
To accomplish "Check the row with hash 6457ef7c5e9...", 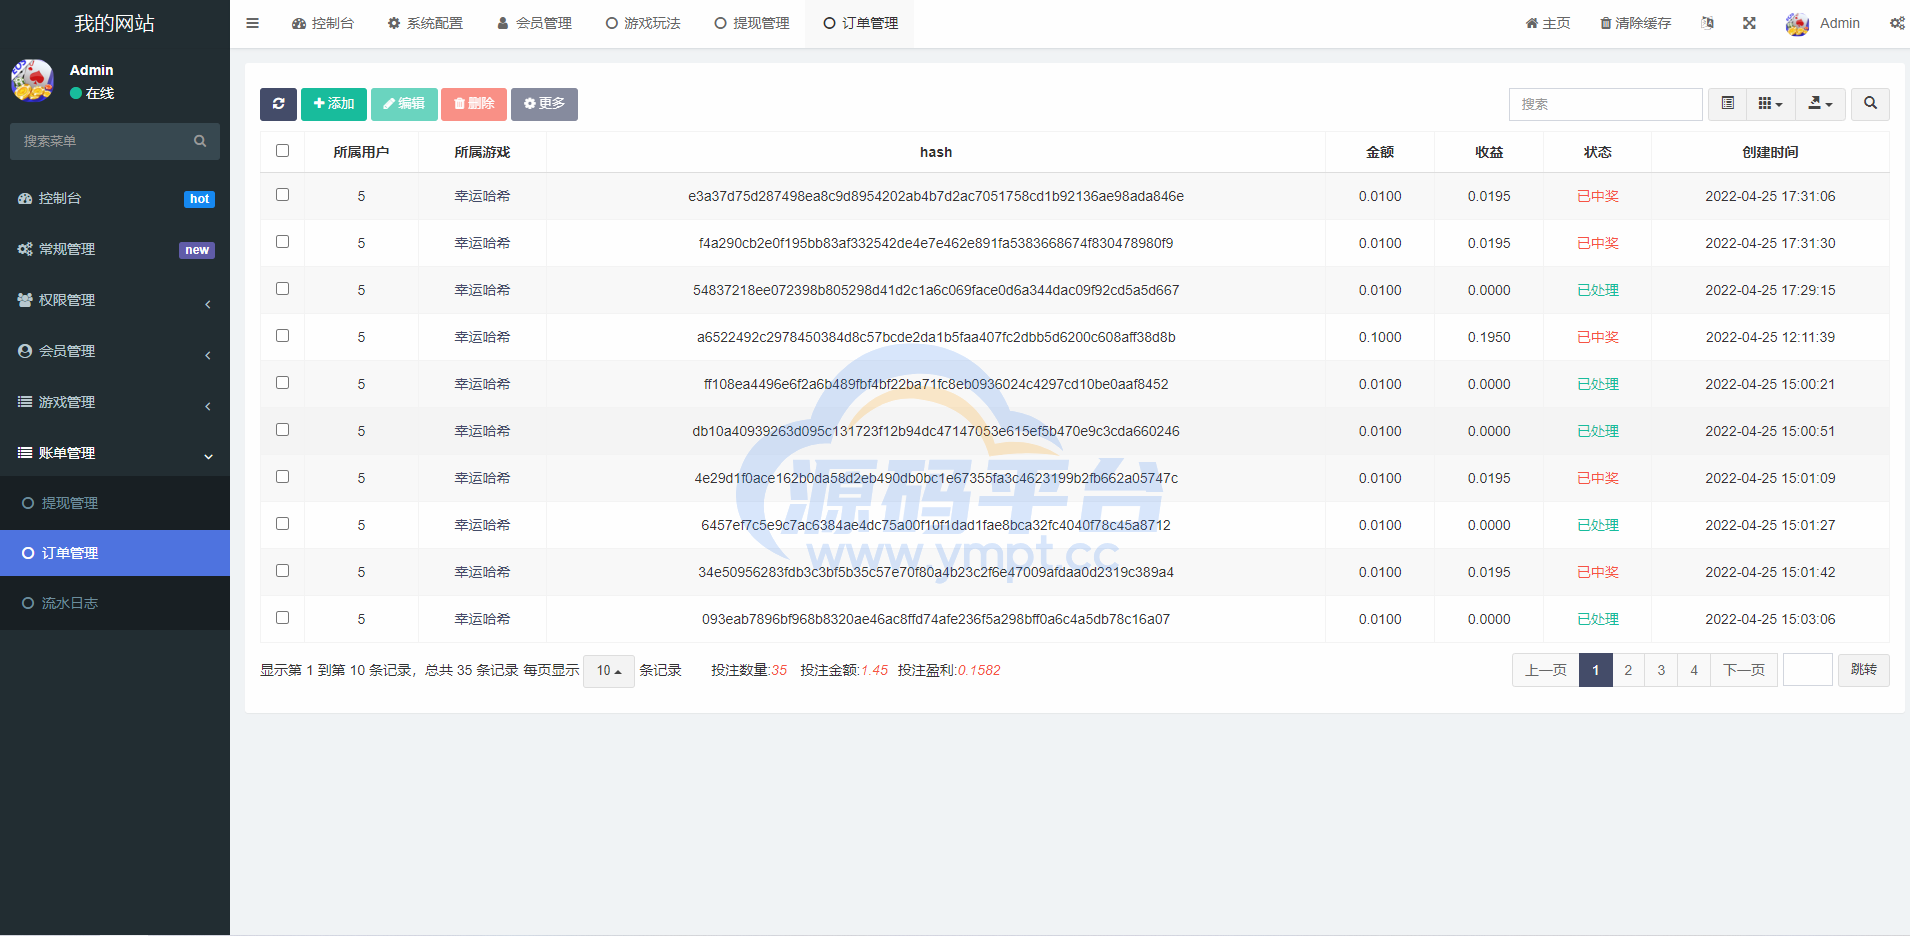I will coord(282,524).
